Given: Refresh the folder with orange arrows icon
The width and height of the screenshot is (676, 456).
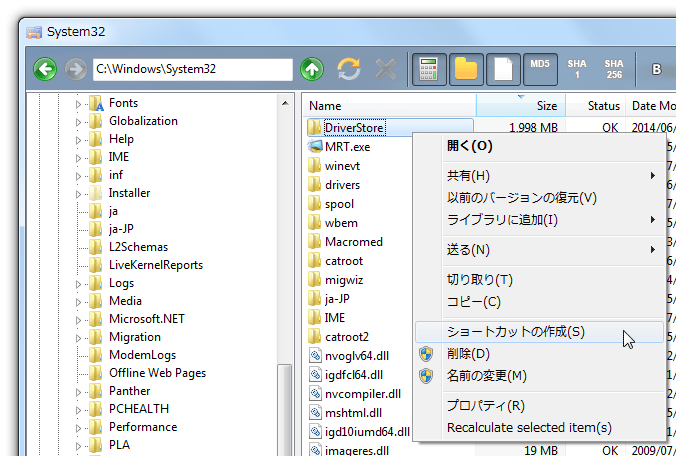Looking at the screenshot, I should tap(349, 69).
